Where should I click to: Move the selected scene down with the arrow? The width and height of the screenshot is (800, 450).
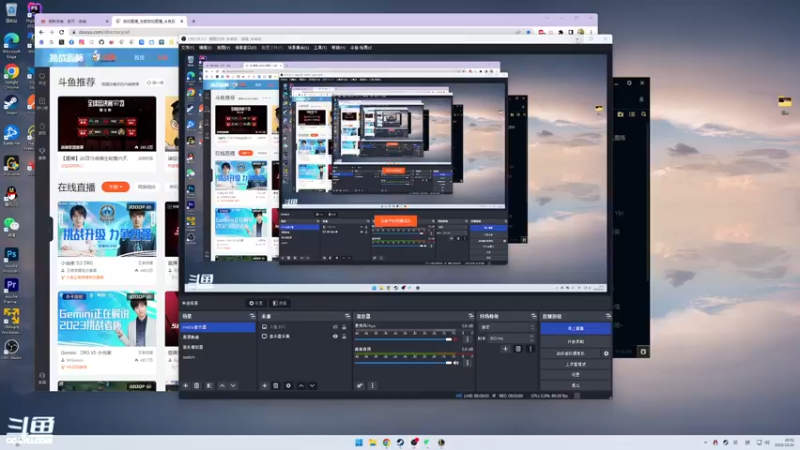coord(233,386)
